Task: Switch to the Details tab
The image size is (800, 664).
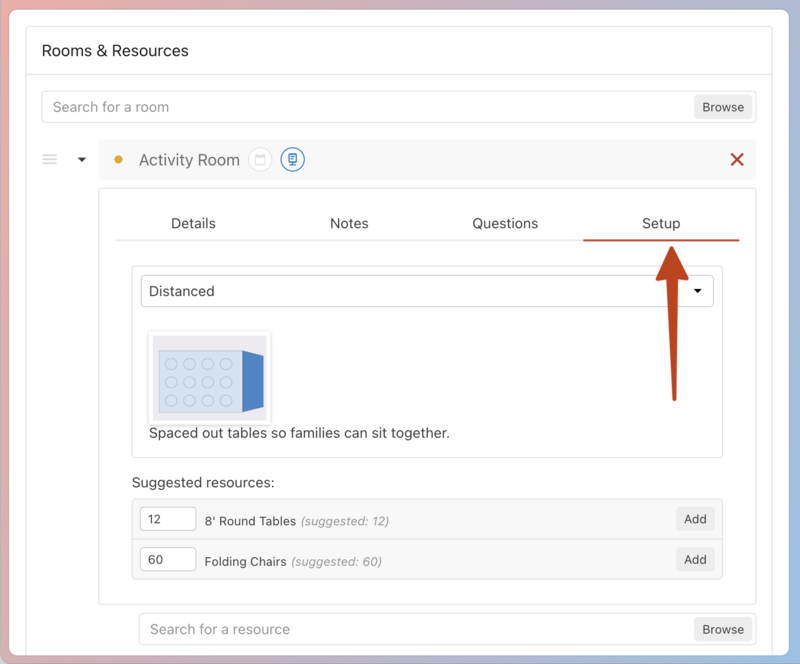Action: click(x=193, y=224)
